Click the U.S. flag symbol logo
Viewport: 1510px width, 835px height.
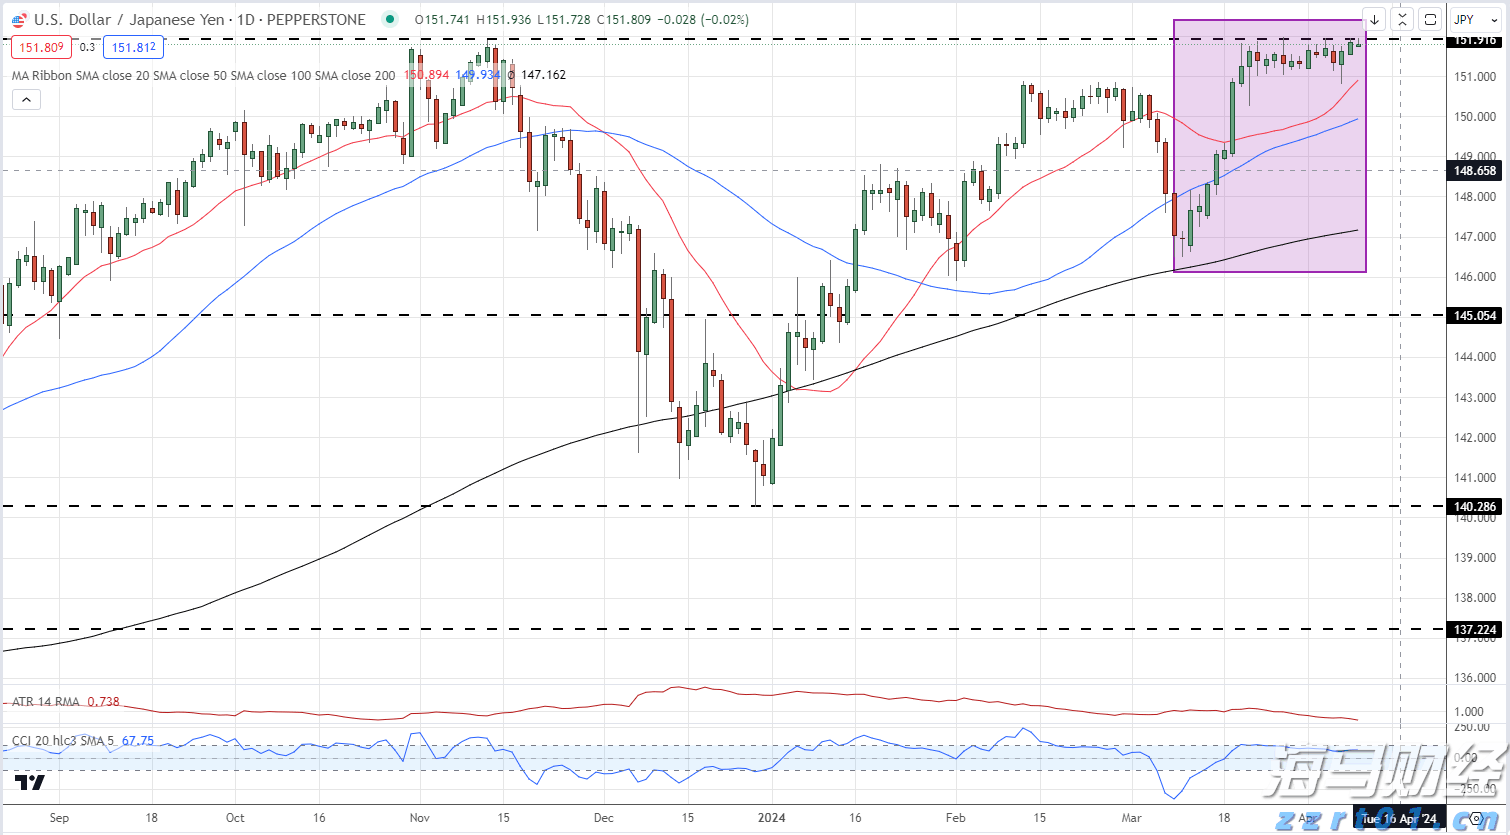click(19, 20)
